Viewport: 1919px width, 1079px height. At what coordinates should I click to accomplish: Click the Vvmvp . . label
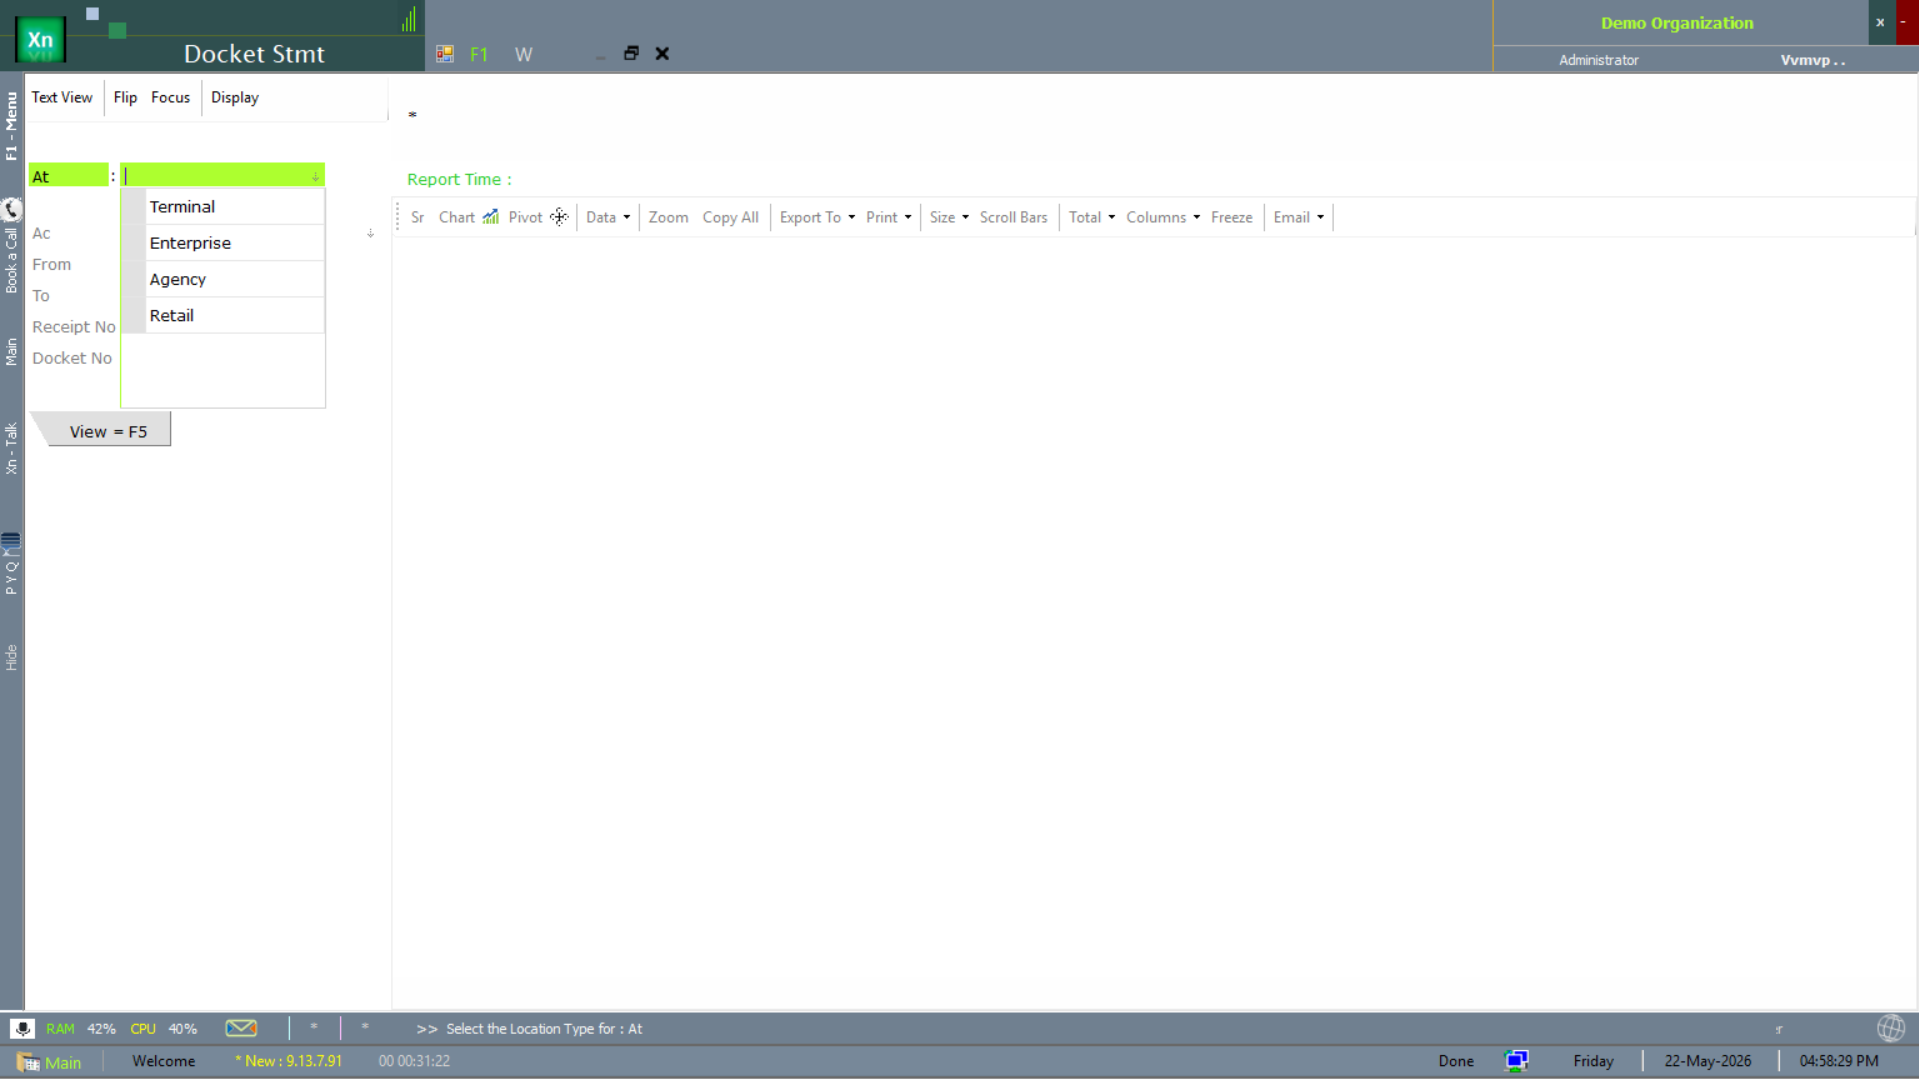click(x=1812, y=60)
